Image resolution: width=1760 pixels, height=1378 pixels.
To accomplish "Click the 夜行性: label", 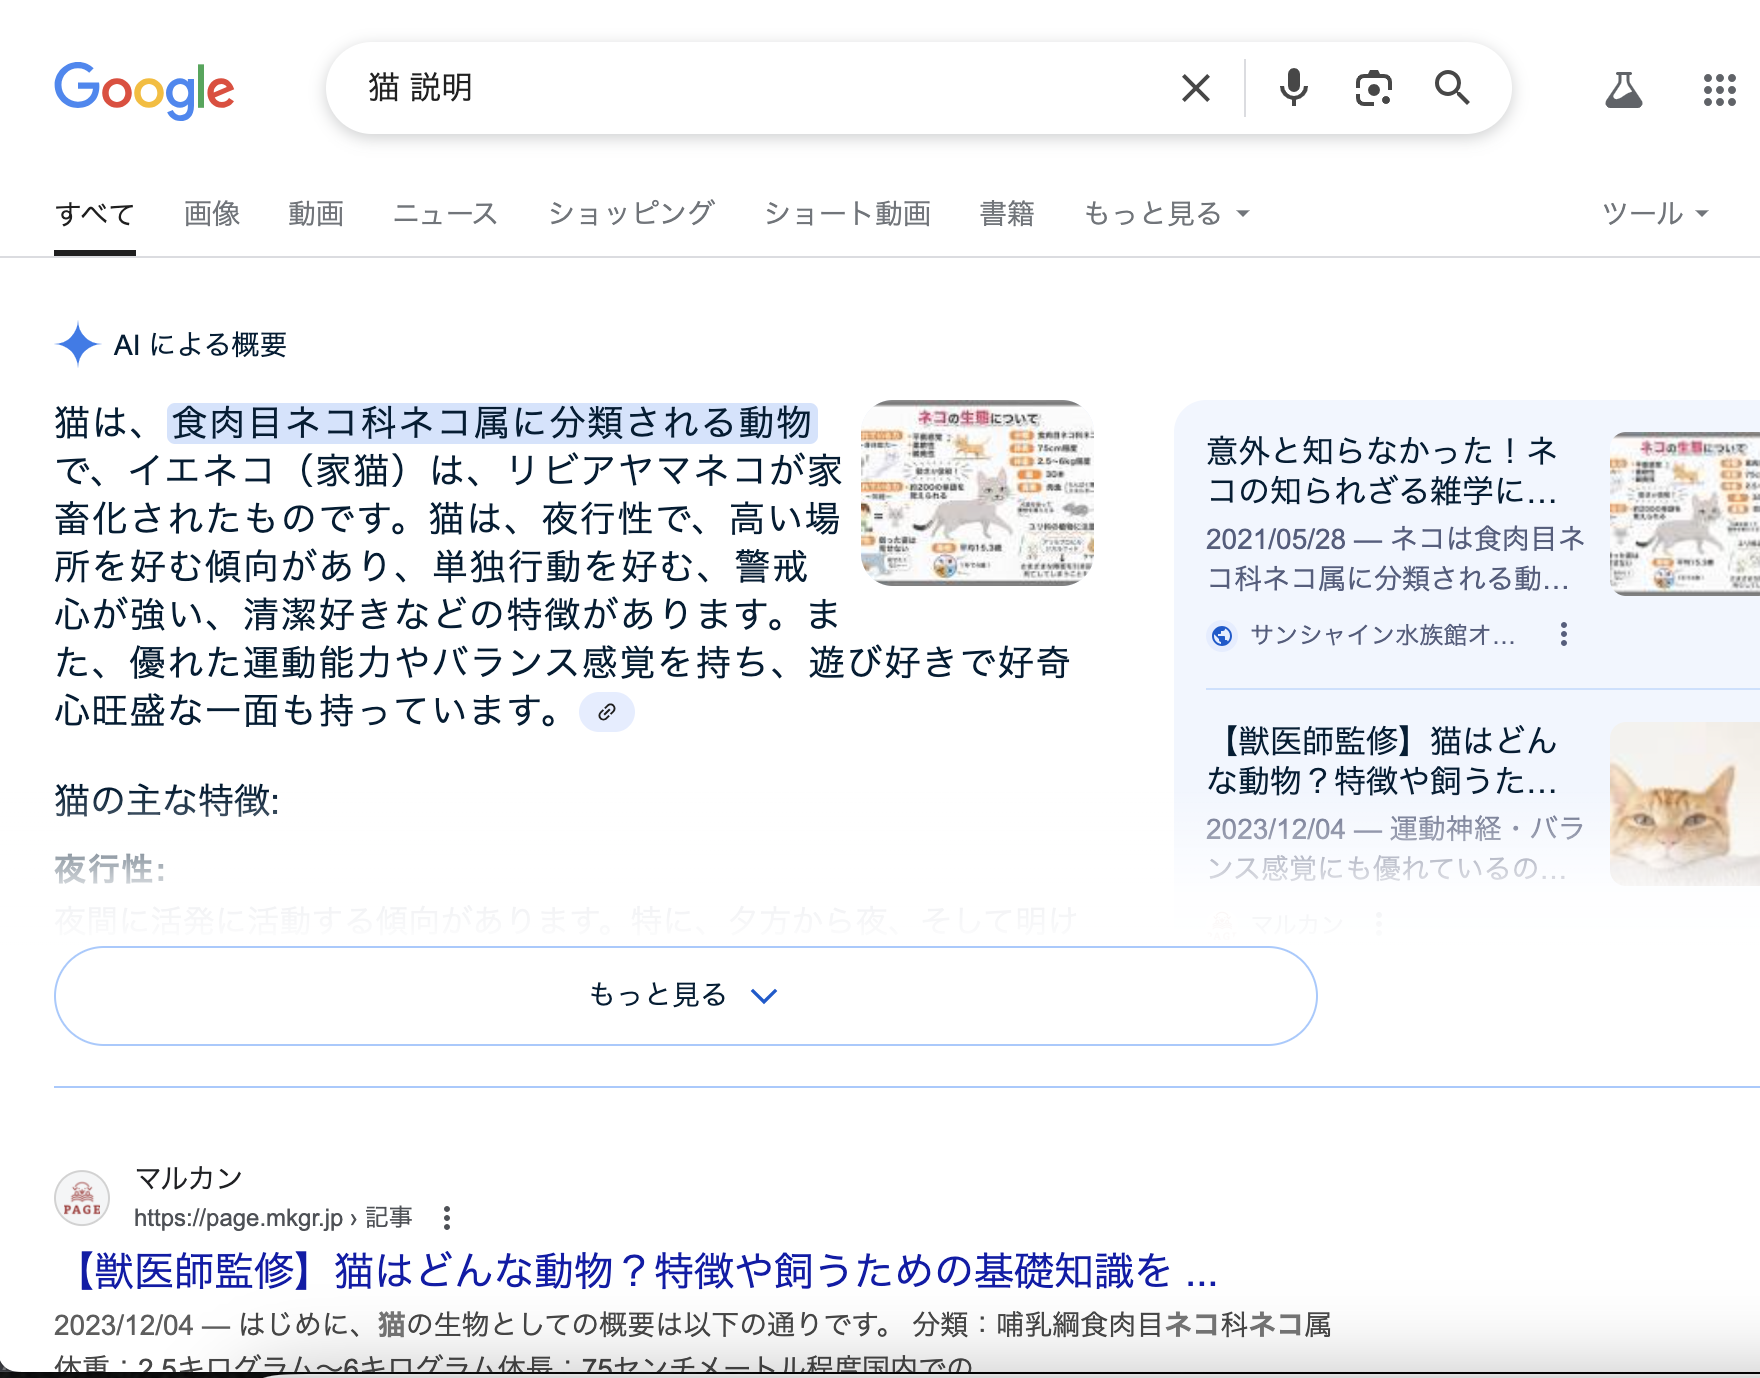I will 110,868.
